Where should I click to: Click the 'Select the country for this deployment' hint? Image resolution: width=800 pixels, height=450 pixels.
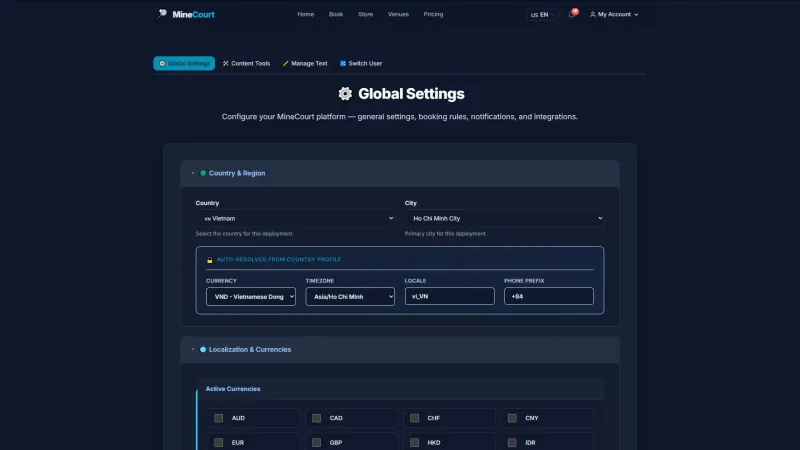pos(244,234)
